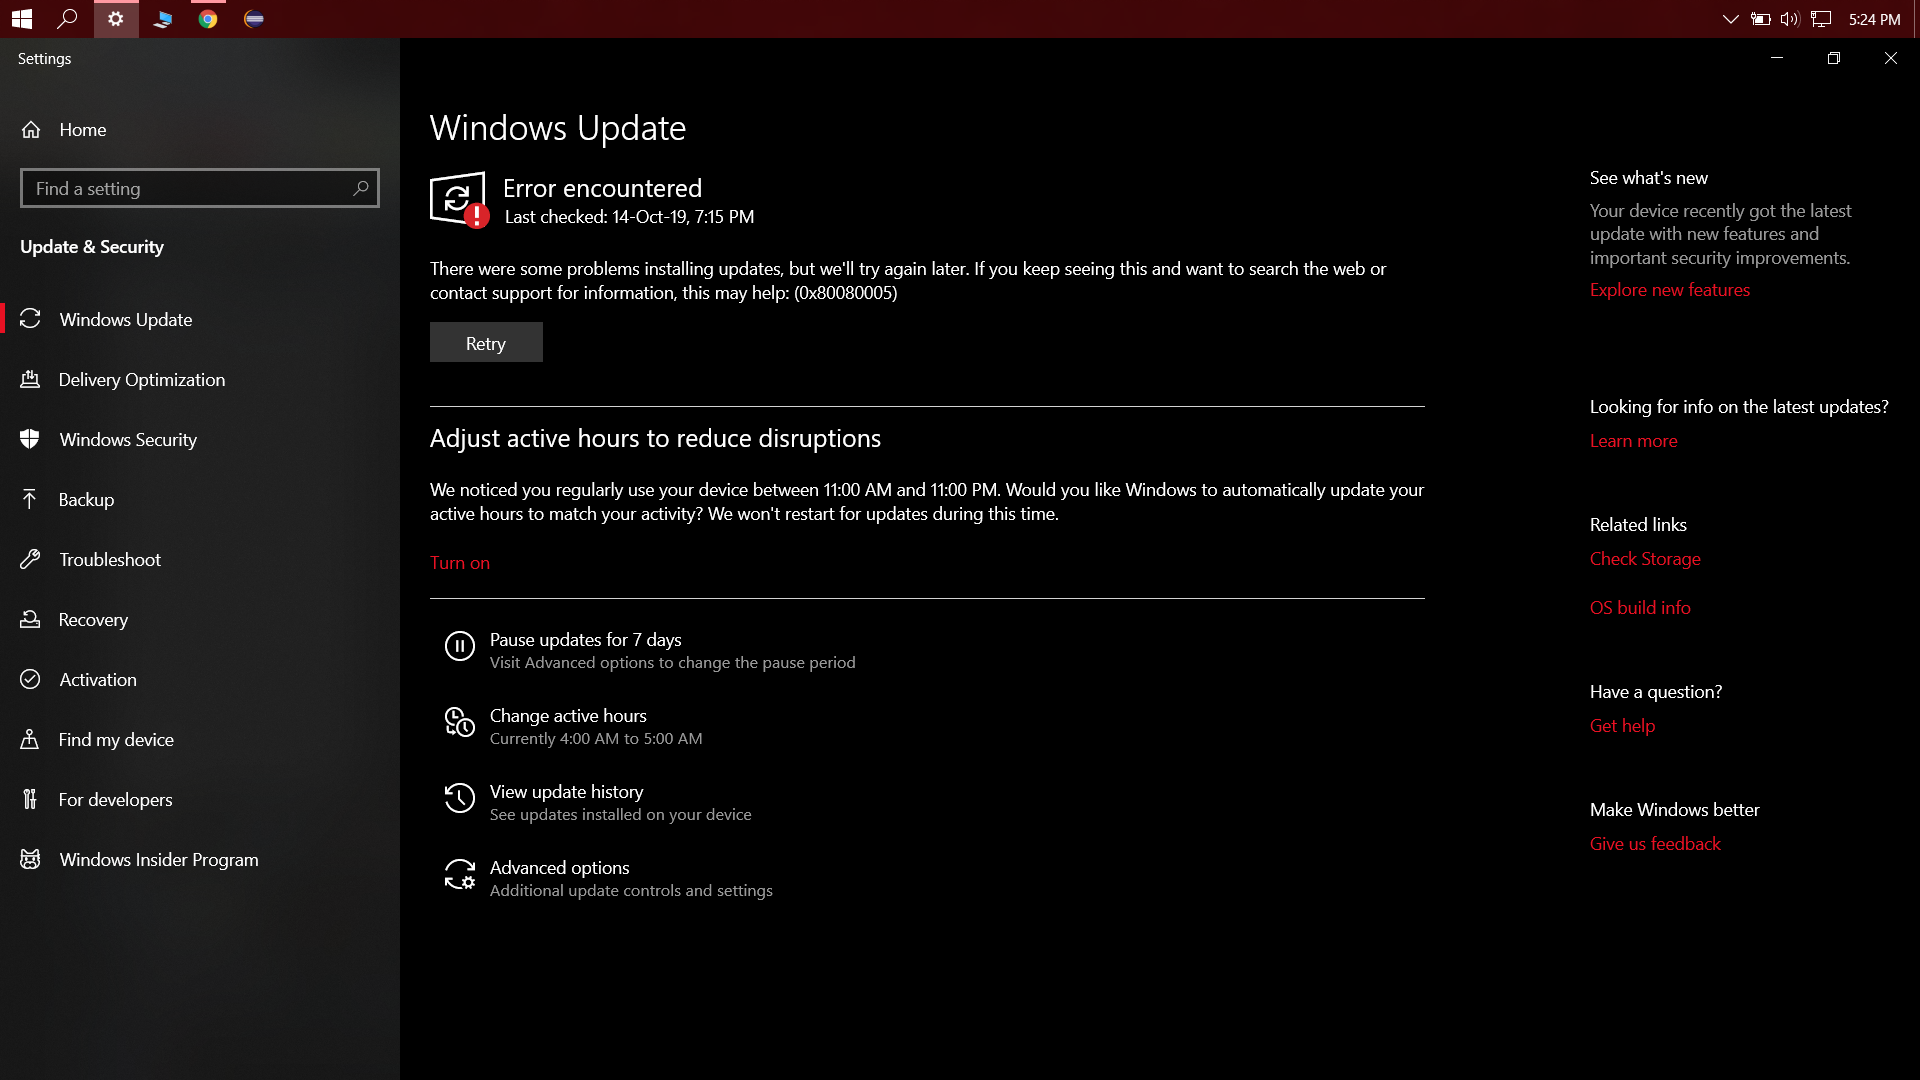This screenshot has width=1920, height=1080.
Task: Click the Activation checkmark circle icon
Action: coord(30,679)
